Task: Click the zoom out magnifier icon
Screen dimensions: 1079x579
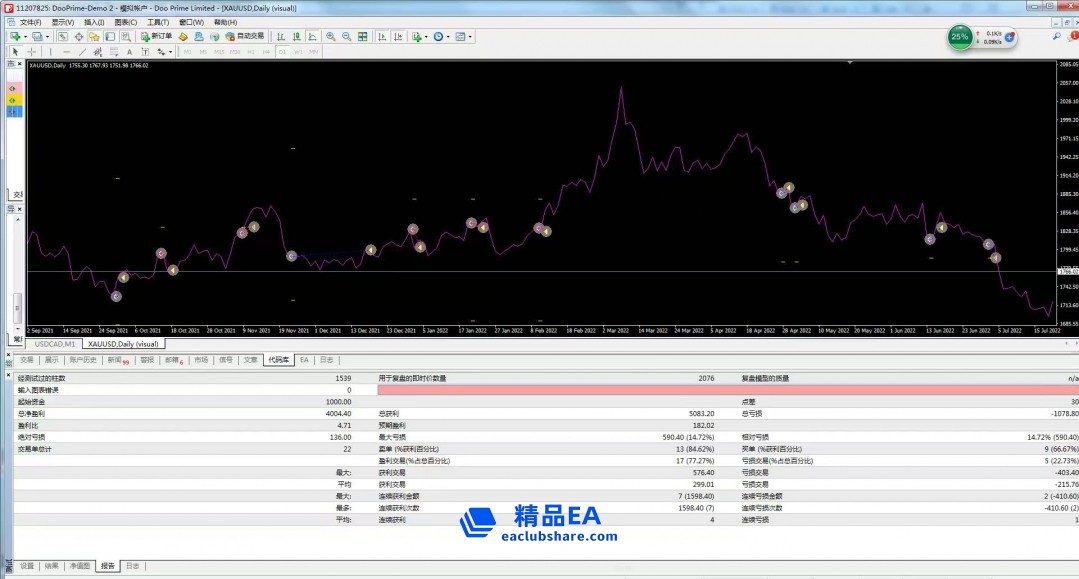Action: (x=346, y=37)
